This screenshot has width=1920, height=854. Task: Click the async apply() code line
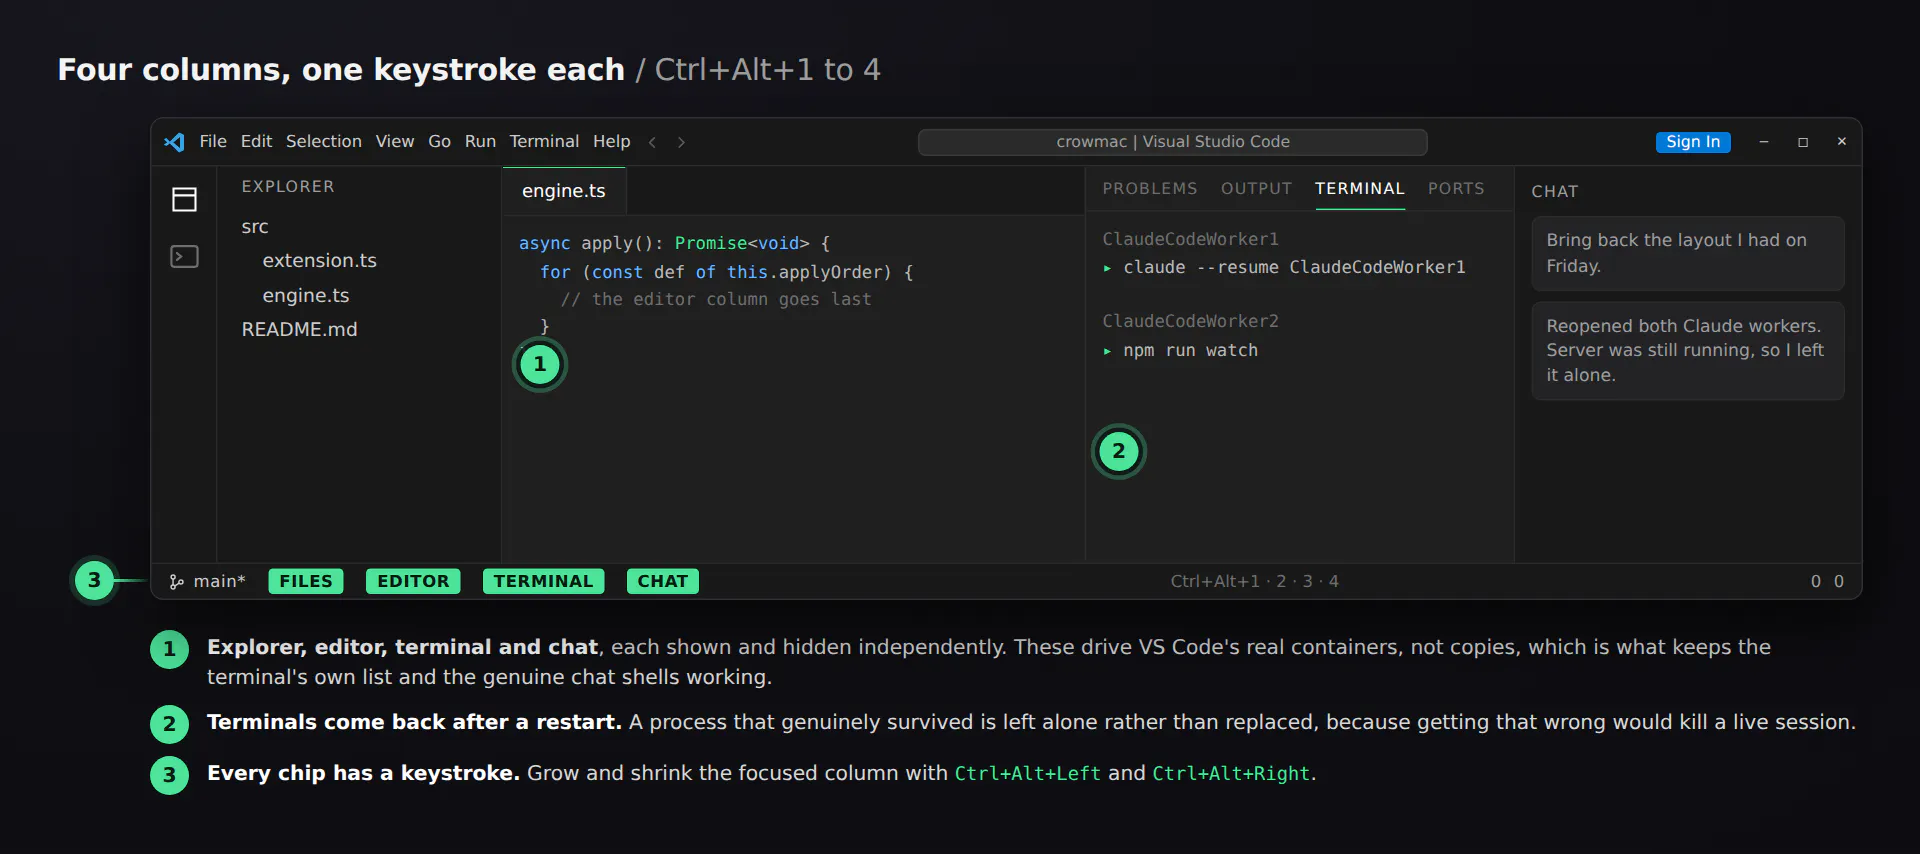pos(674,244)
